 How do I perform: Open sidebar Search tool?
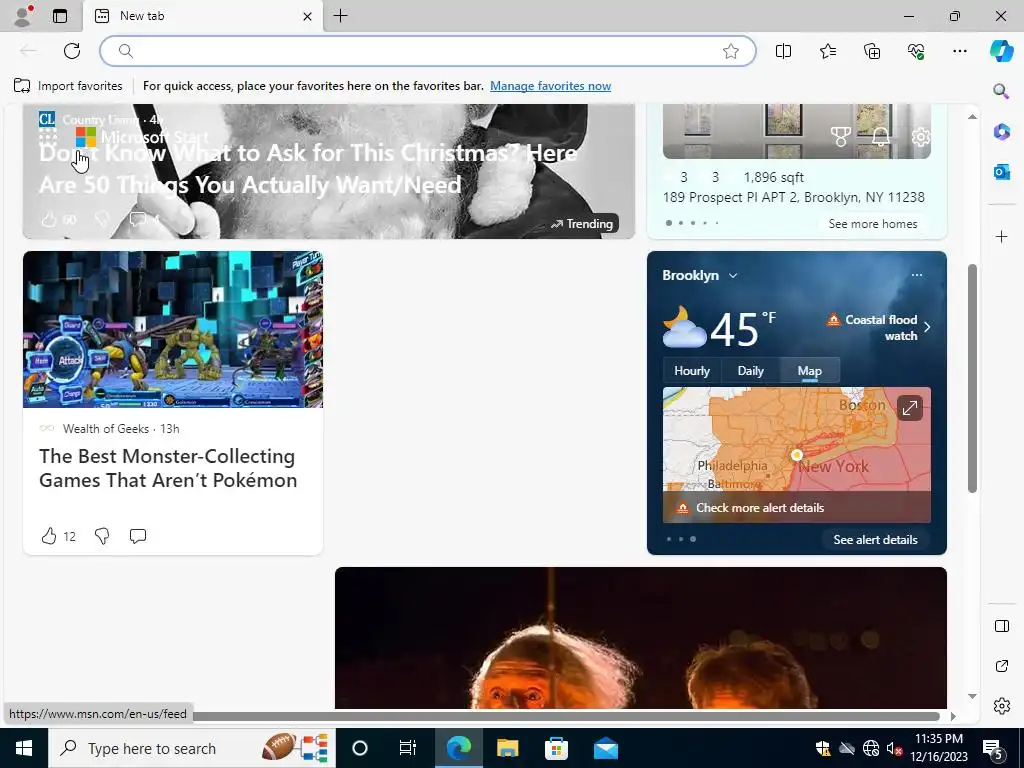[x=1001, y=91]
